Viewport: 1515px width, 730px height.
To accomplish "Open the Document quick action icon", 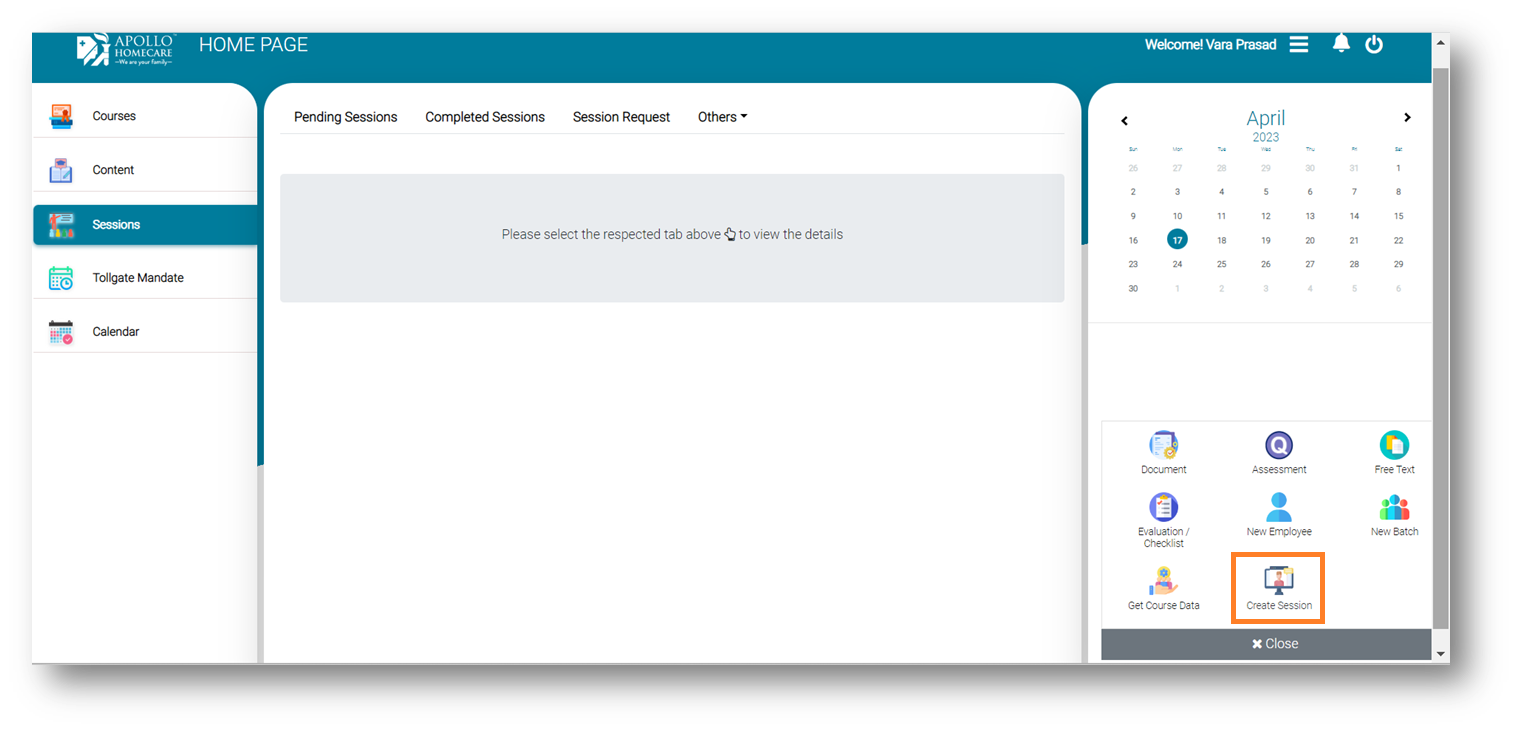I will (x=1163, y=446).
